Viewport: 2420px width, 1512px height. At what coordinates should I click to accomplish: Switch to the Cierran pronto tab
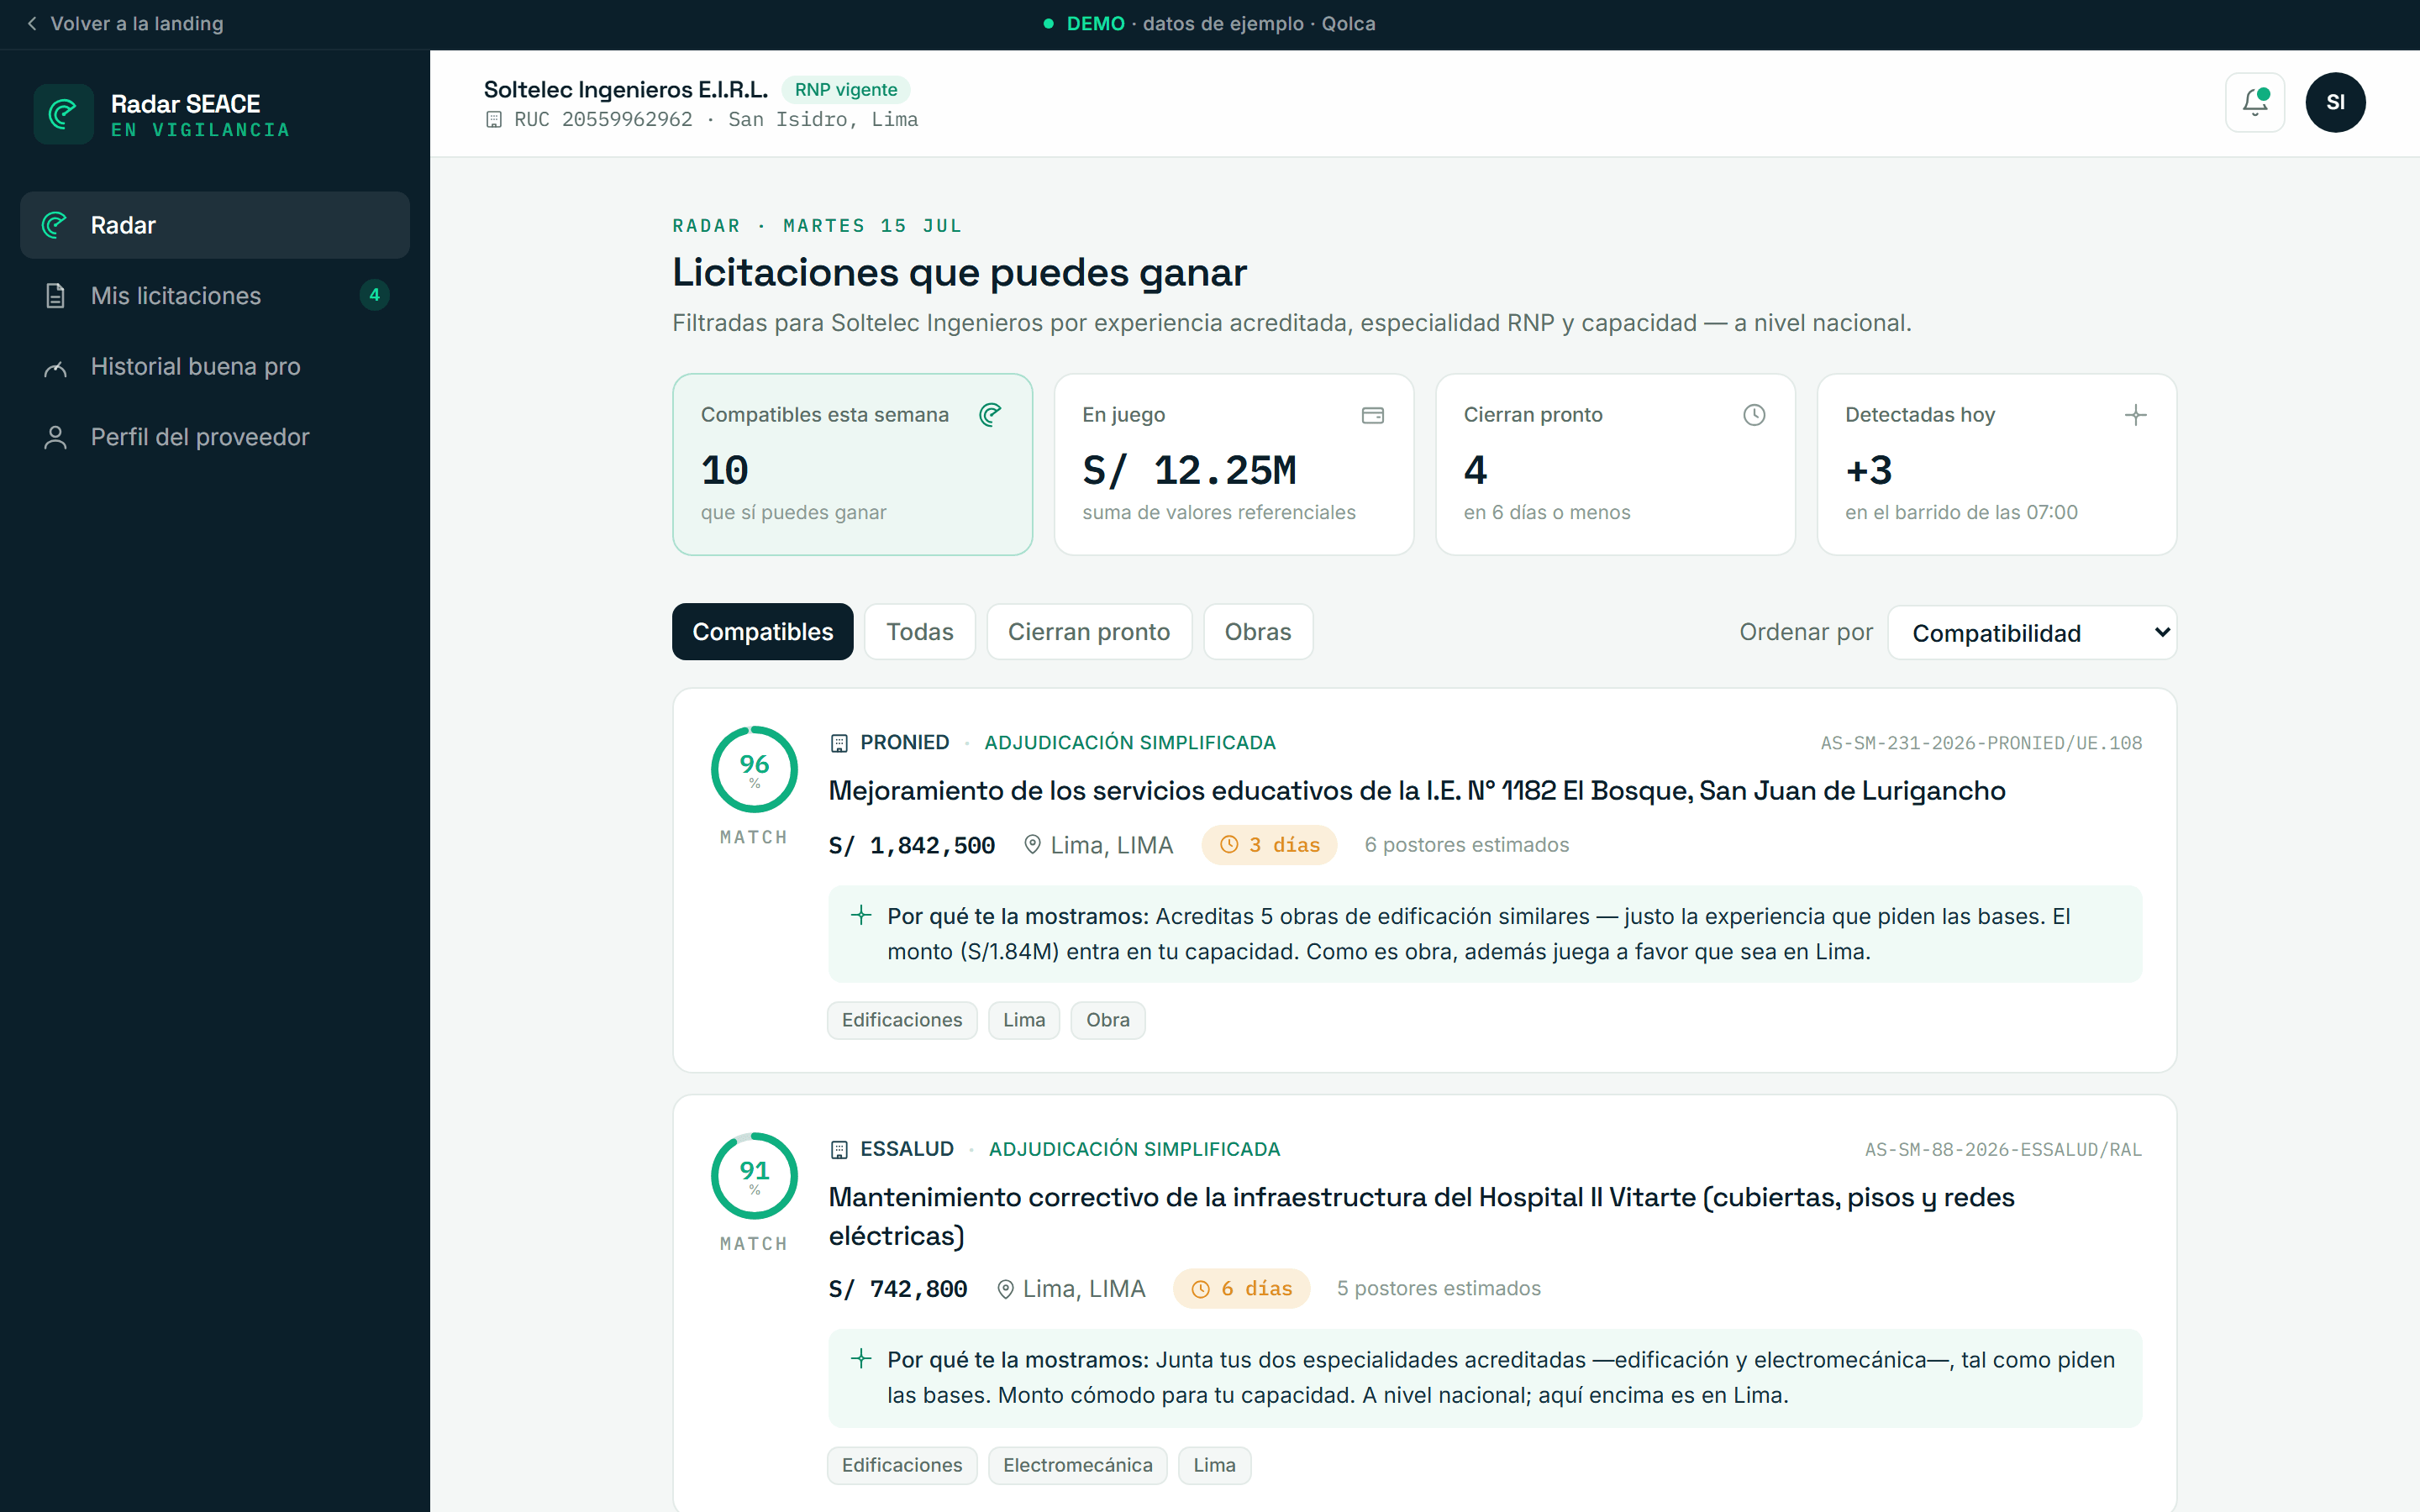pyautogui.click(x=1088, y=632)
